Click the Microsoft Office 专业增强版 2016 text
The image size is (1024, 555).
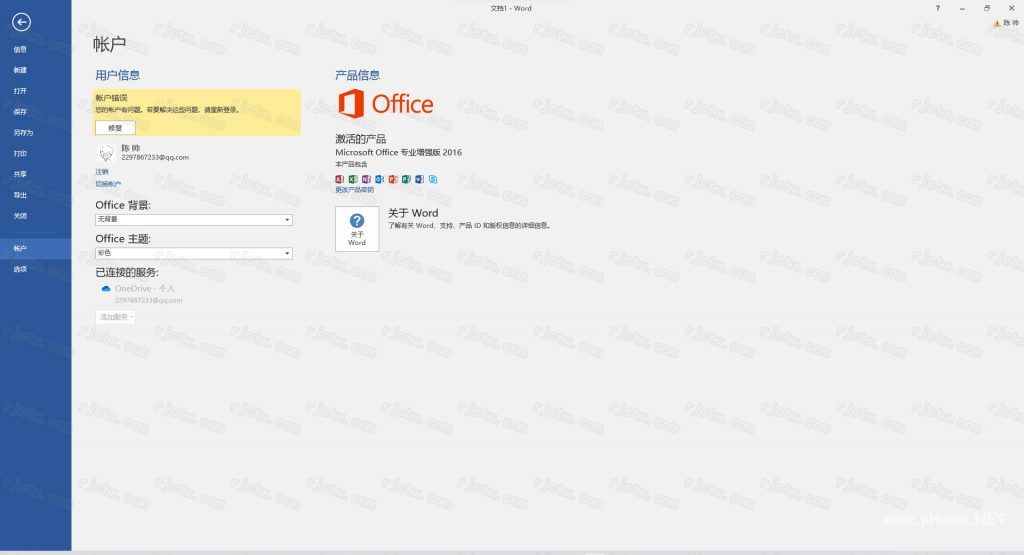click(x=398, y=152)
